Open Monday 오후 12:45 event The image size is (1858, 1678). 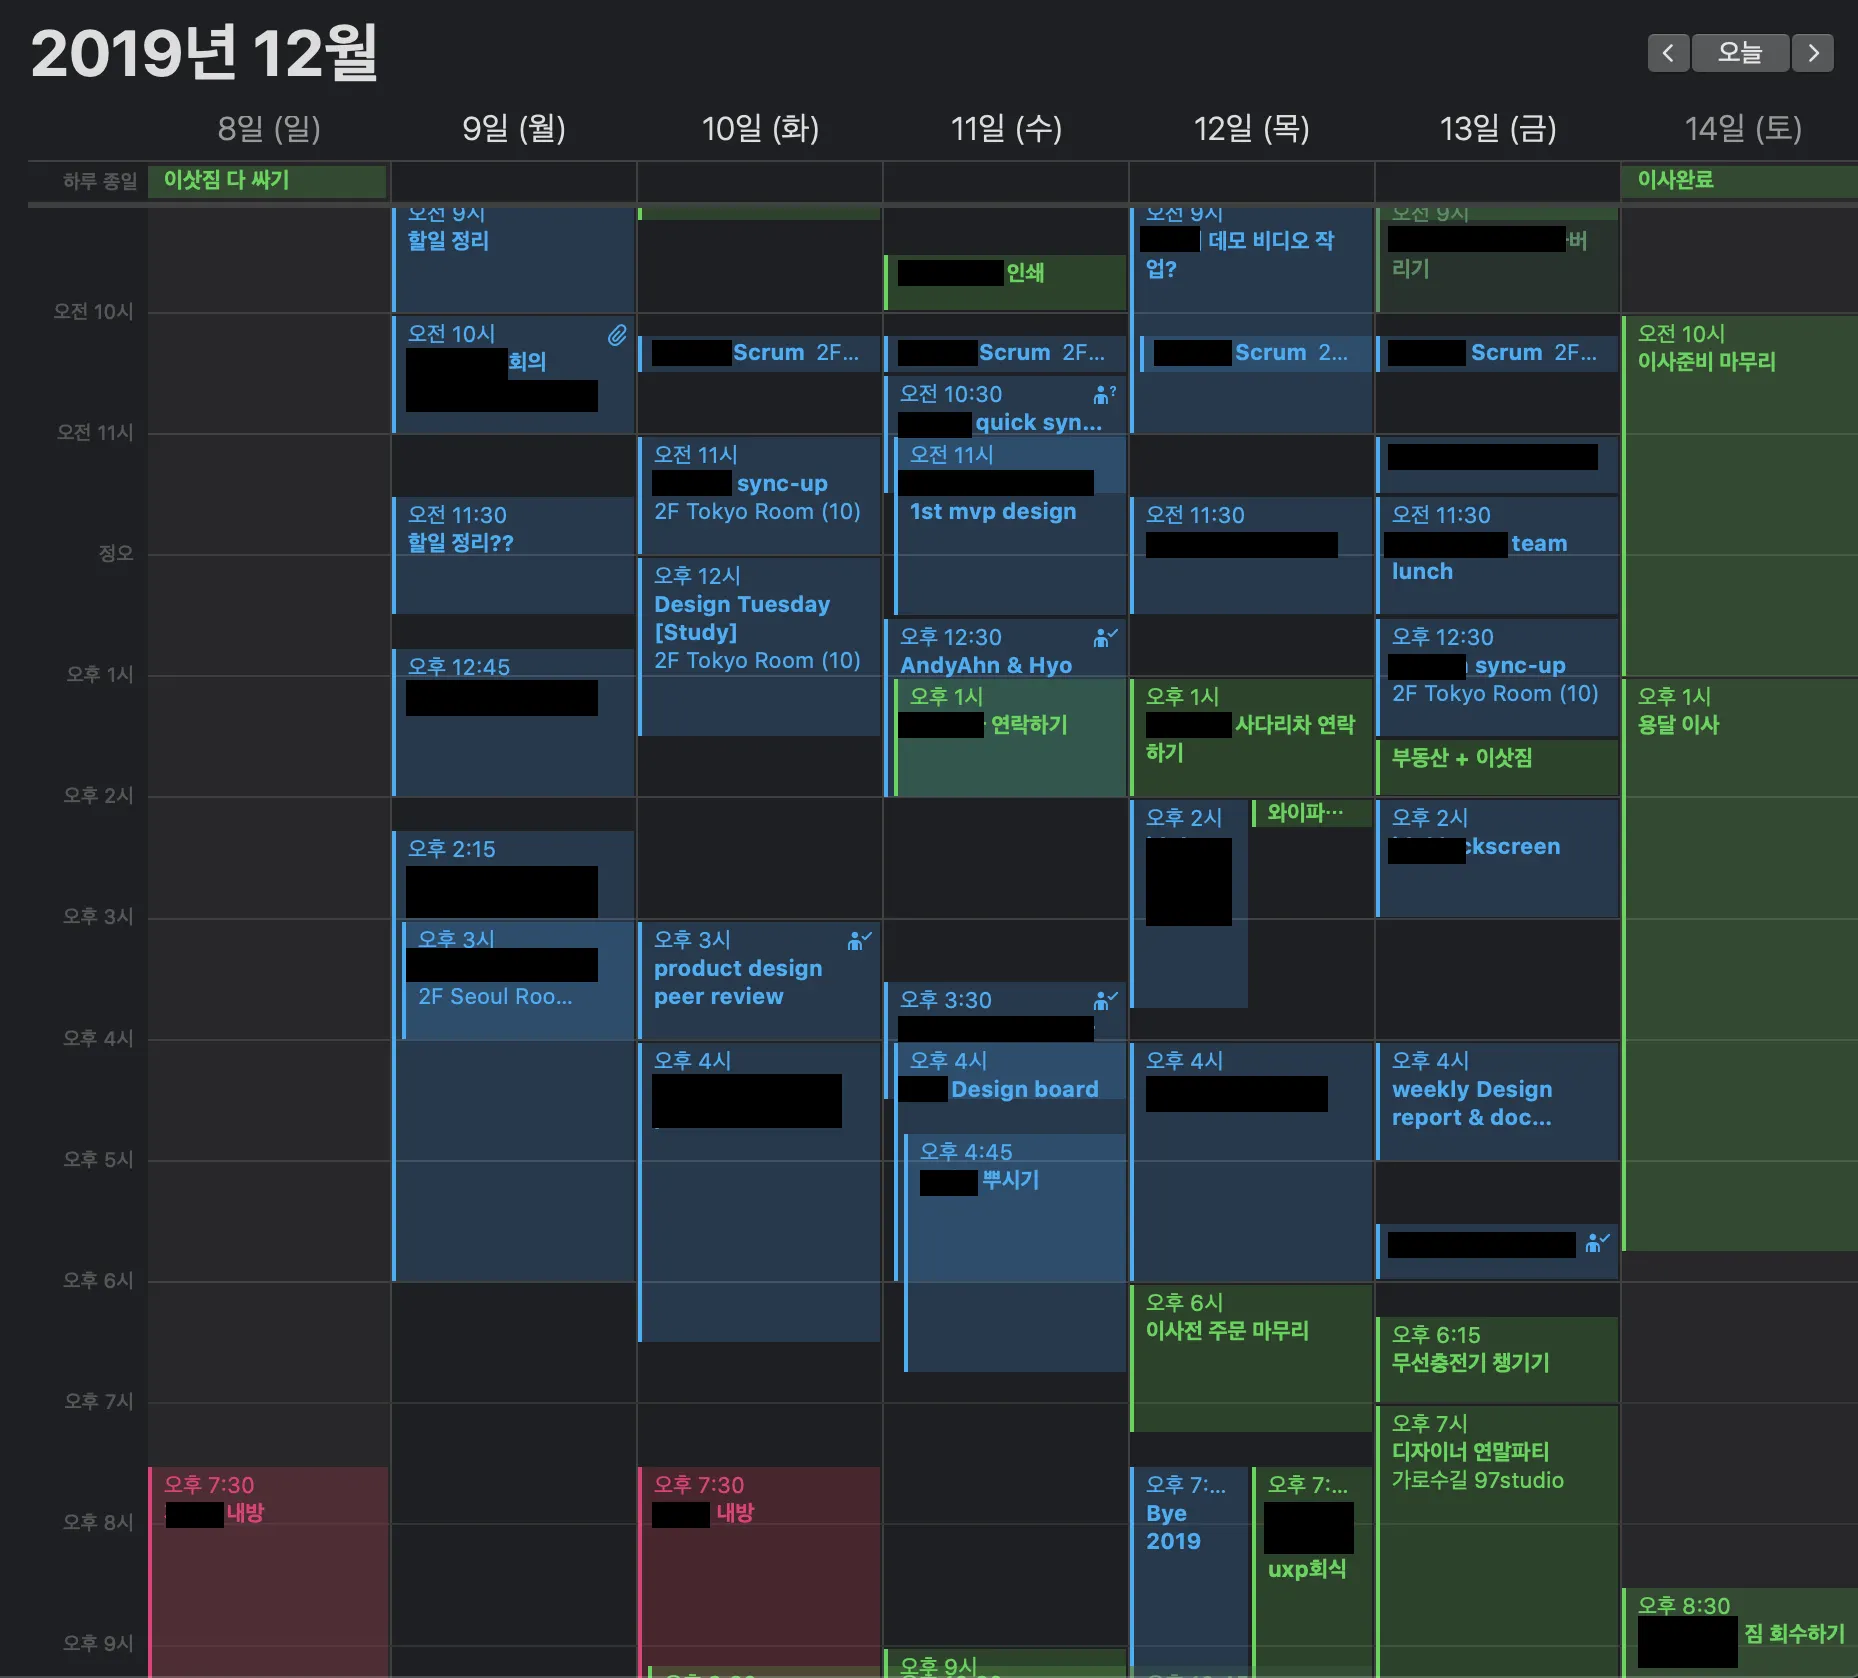pyautogui.click(x=514, y=722)
